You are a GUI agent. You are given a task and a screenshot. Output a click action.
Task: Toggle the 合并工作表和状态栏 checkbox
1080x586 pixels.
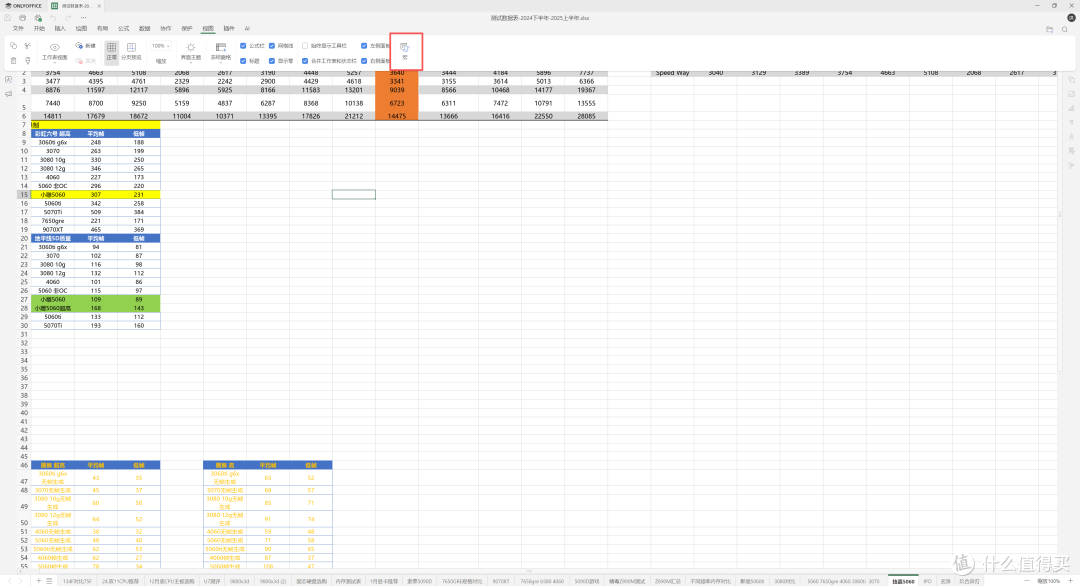point(305,61)
